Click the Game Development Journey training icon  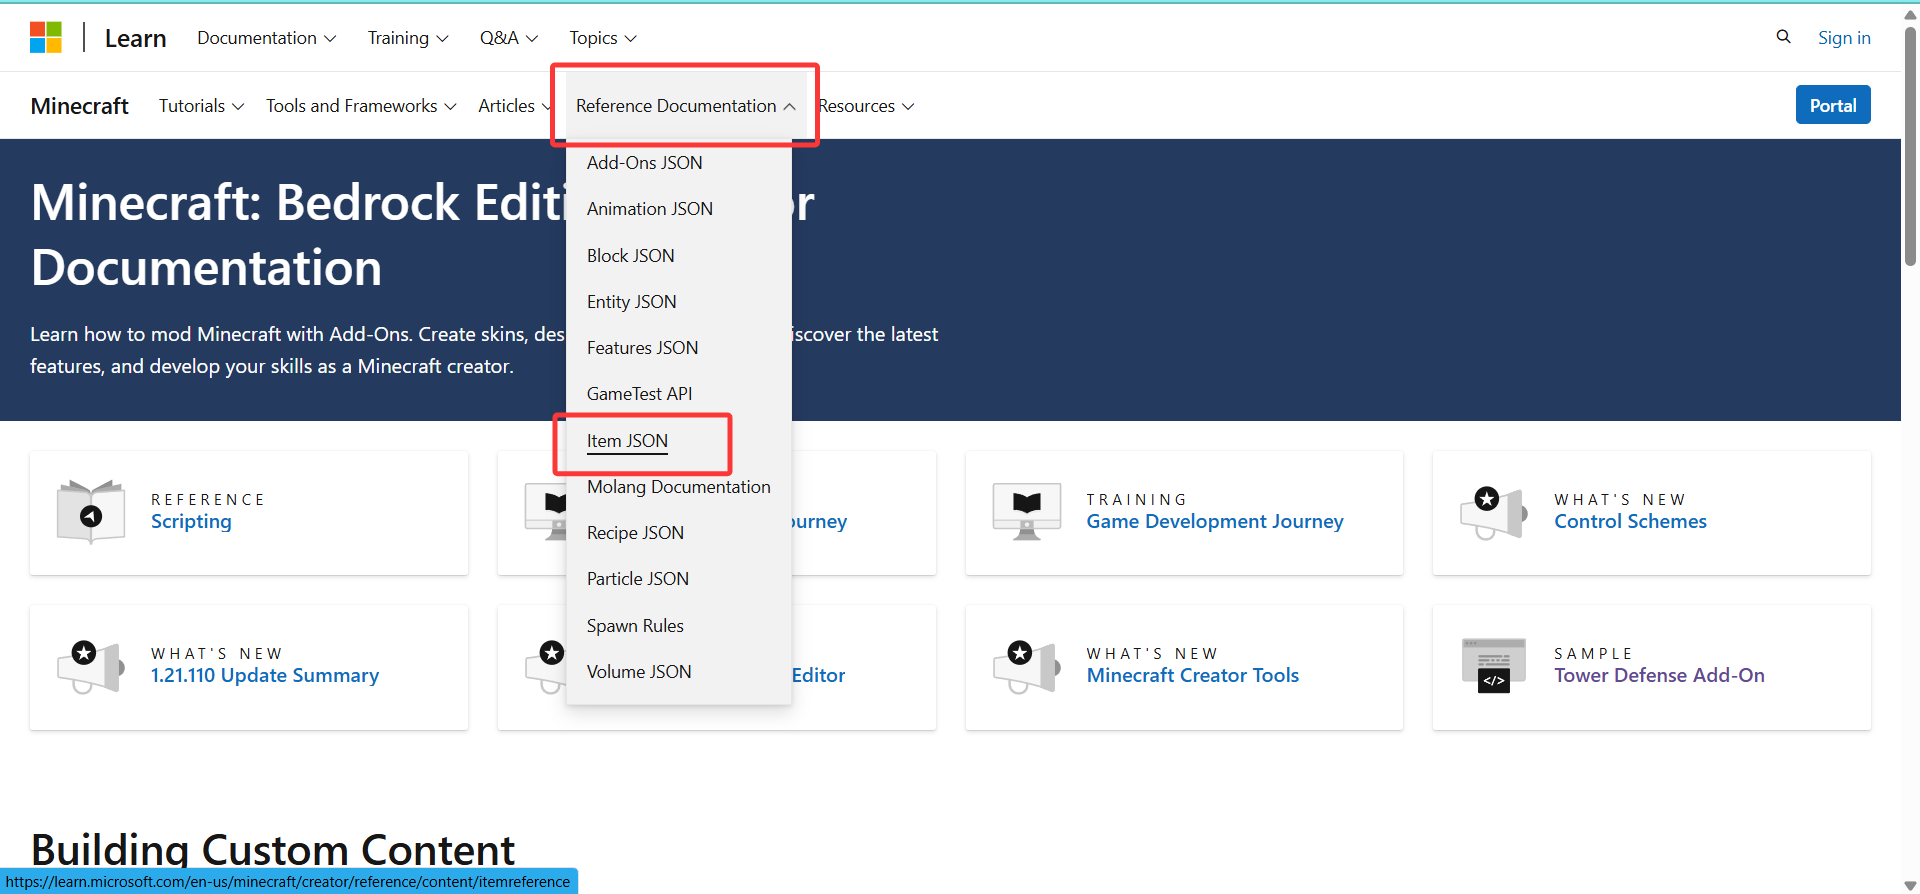click(x=1026, y=512)
